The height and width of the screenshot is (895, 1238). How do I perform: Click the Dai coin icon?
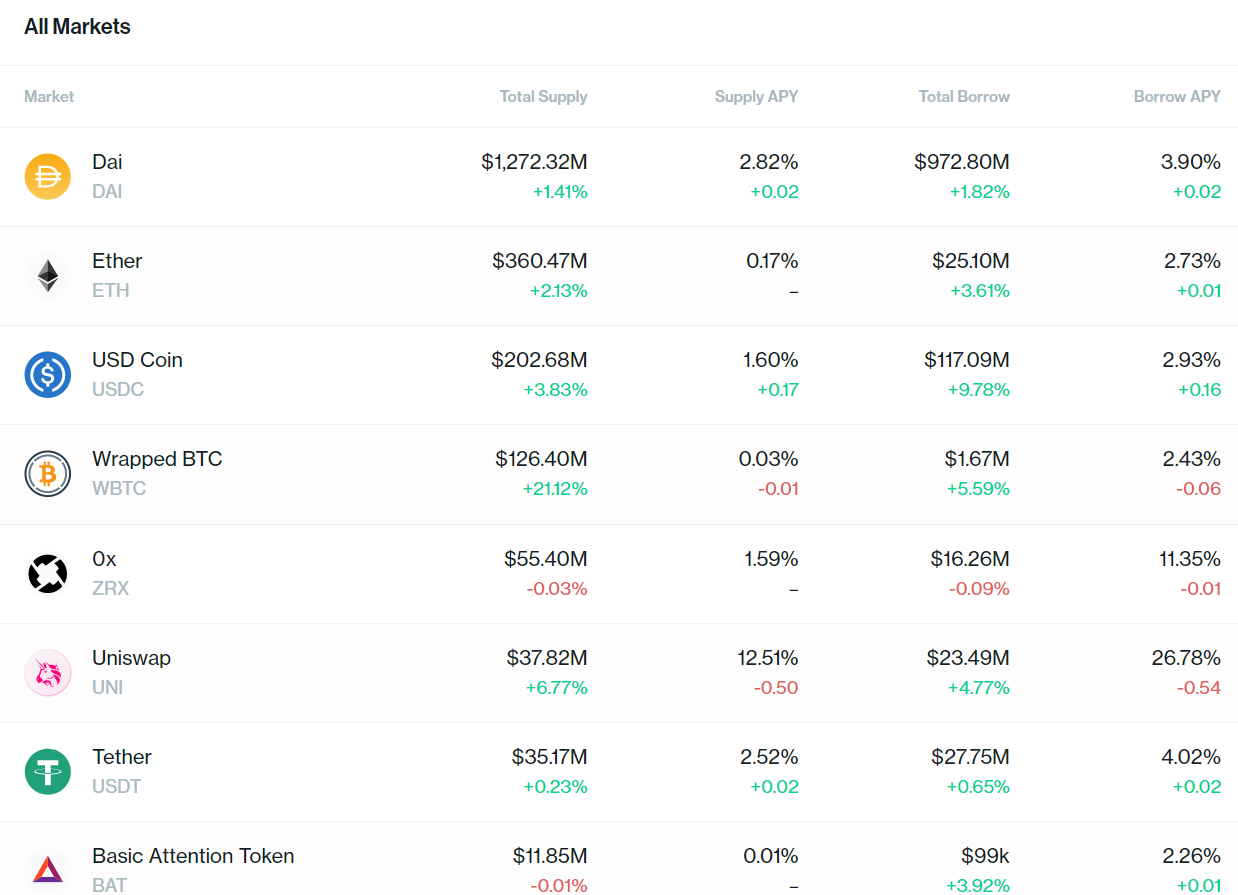coord(48,176)
